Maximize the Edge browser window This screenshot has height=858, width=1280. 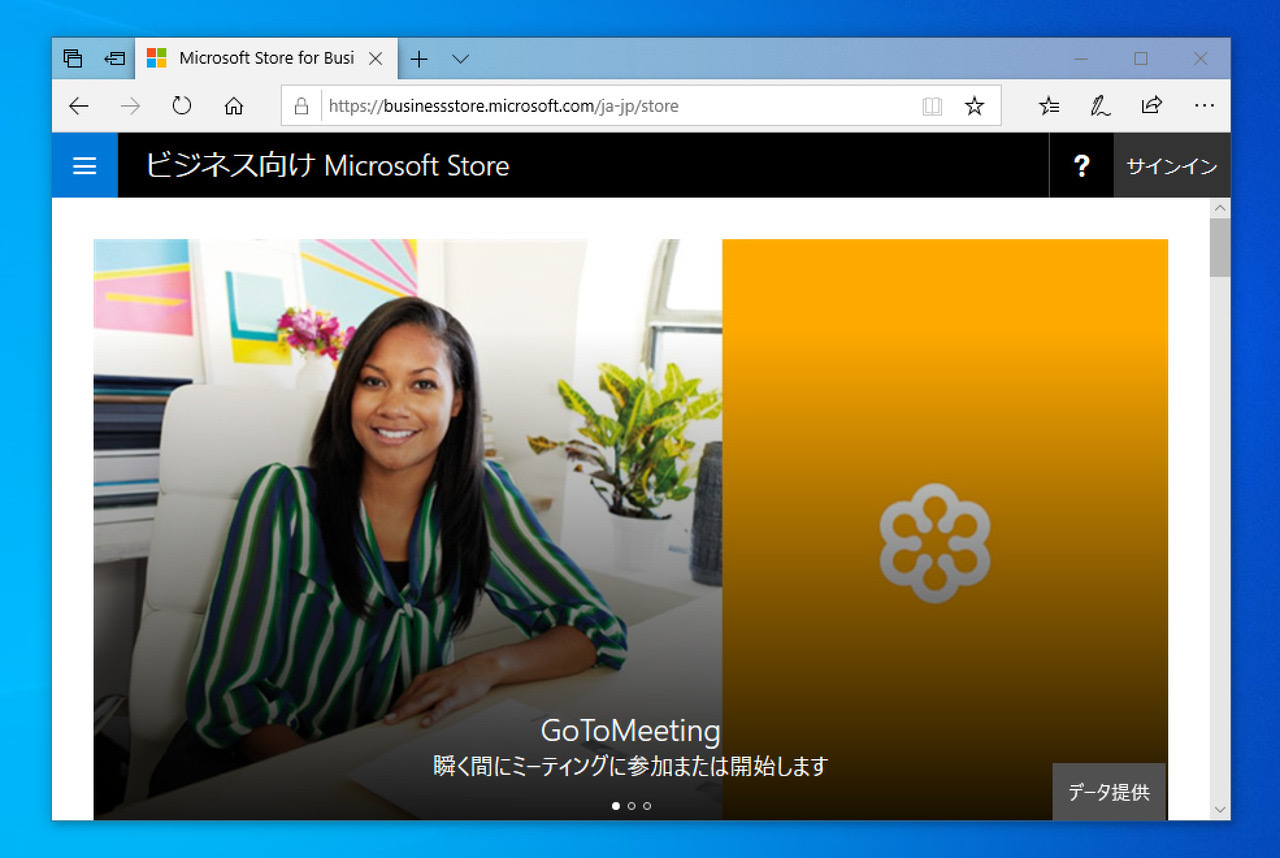tap(1141, 59)
